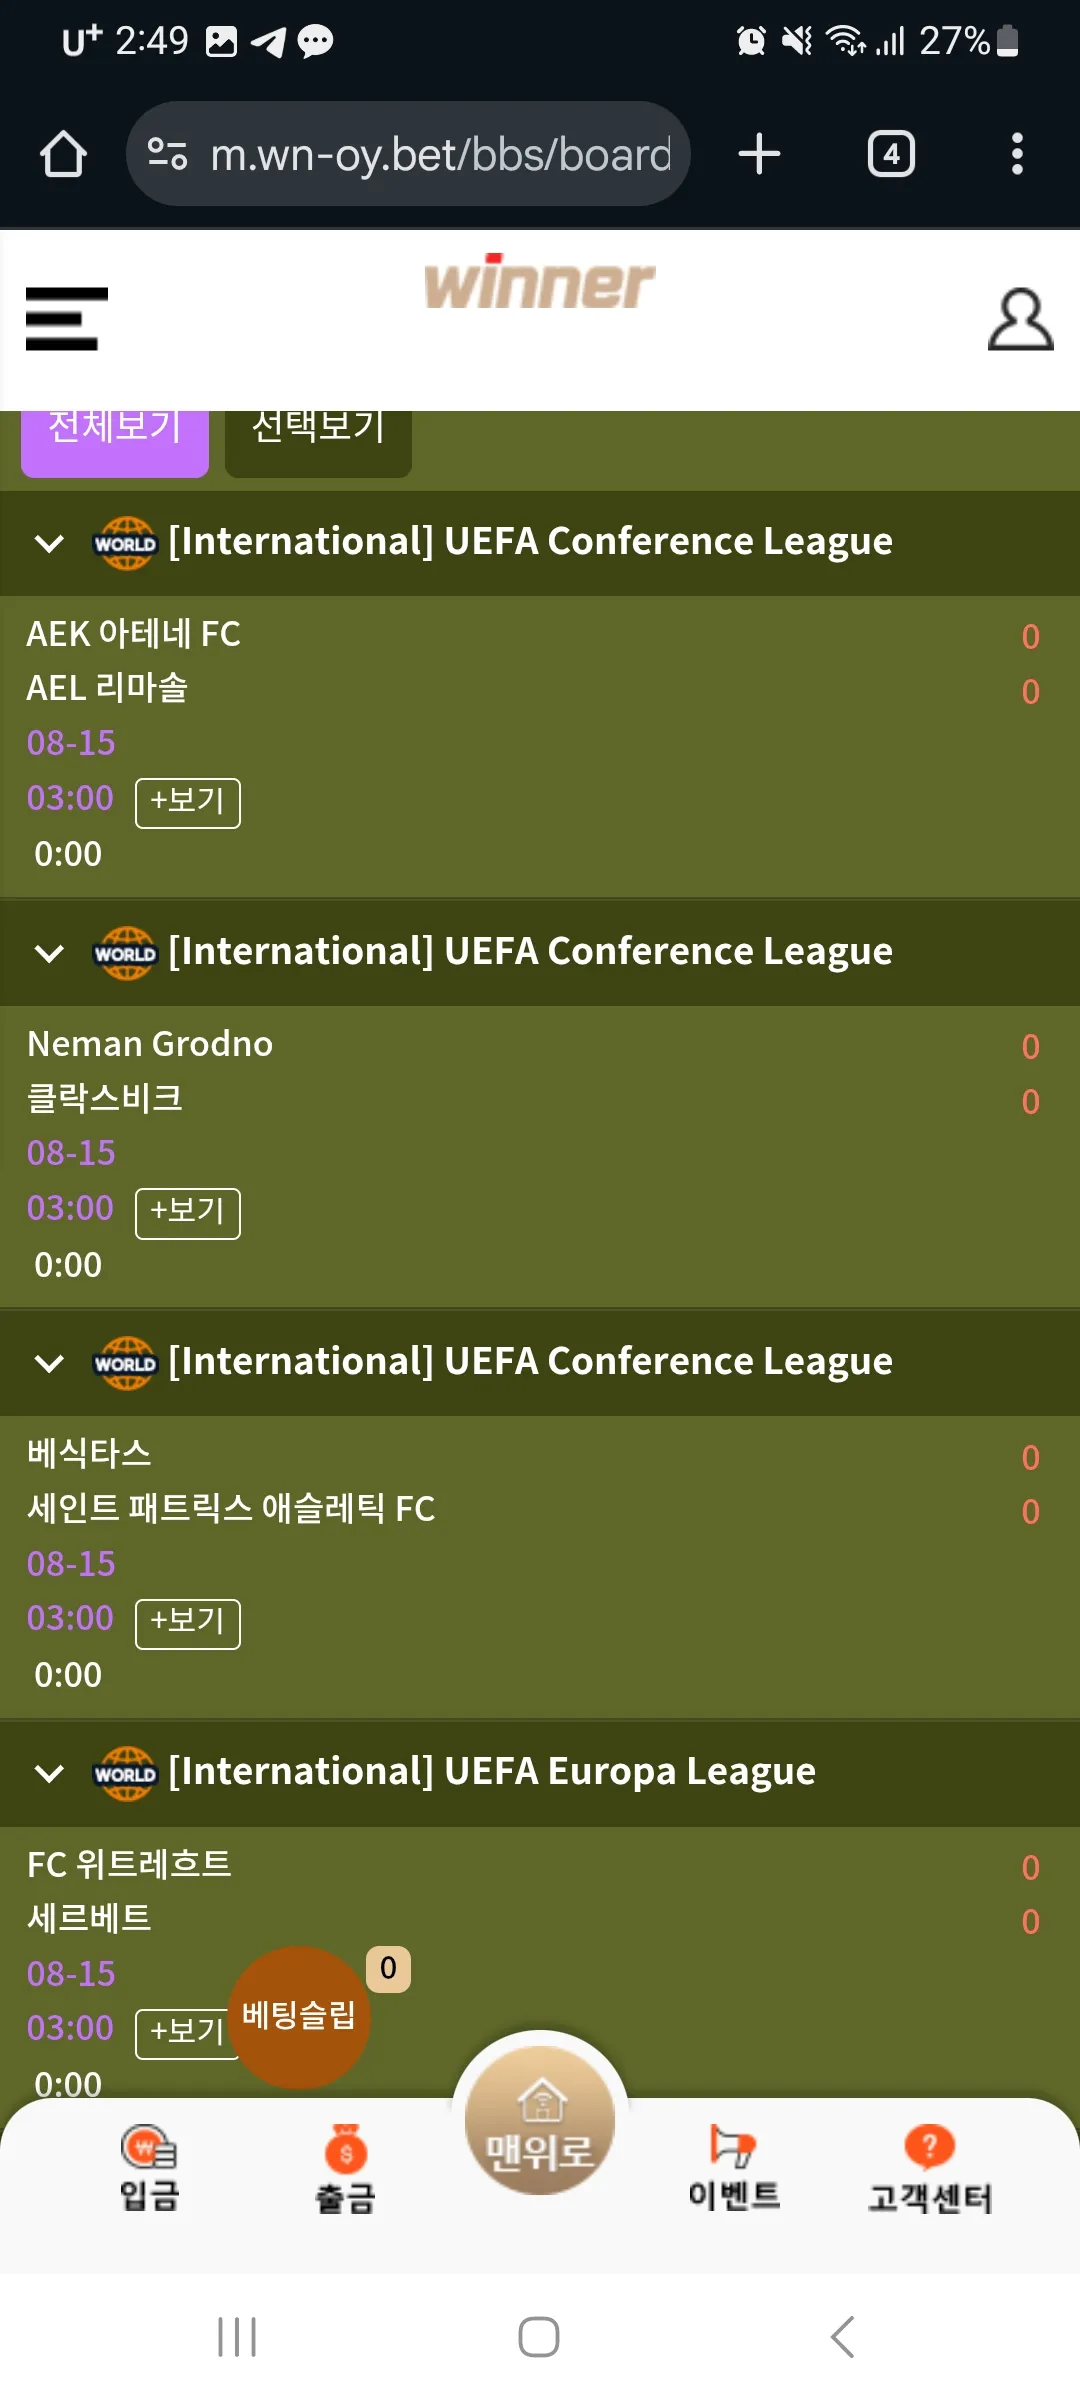Image resolution: width=1080 pixels, height=2400 pixels.
Task: Open the 베팅슬립 betting slip bubble
Action: (x=299, y=2017)
